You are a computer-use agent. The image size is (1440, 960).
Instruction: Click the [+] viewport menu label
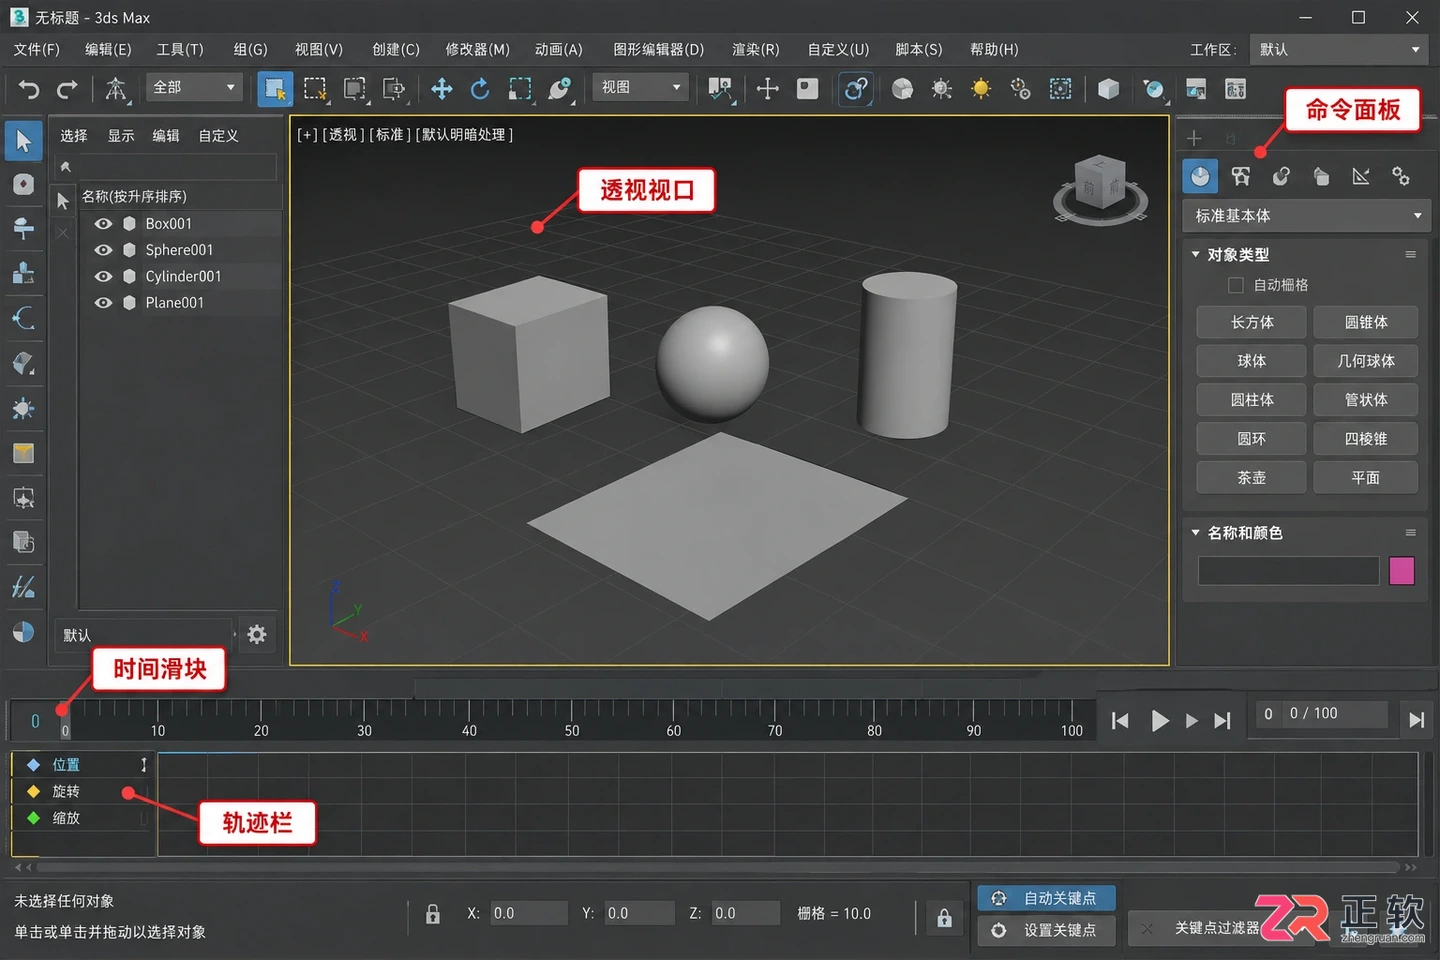[x=307, y=134]
